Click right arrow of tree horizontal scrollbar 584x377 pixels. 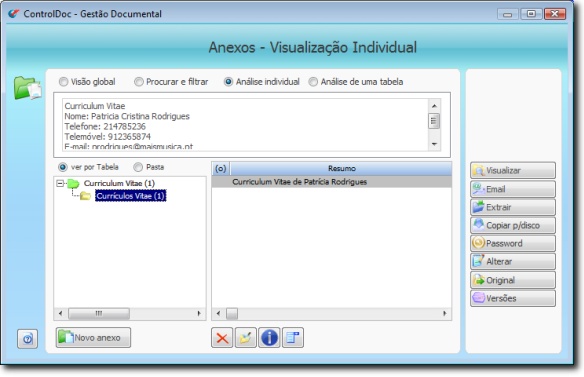[x=199, y=313]
